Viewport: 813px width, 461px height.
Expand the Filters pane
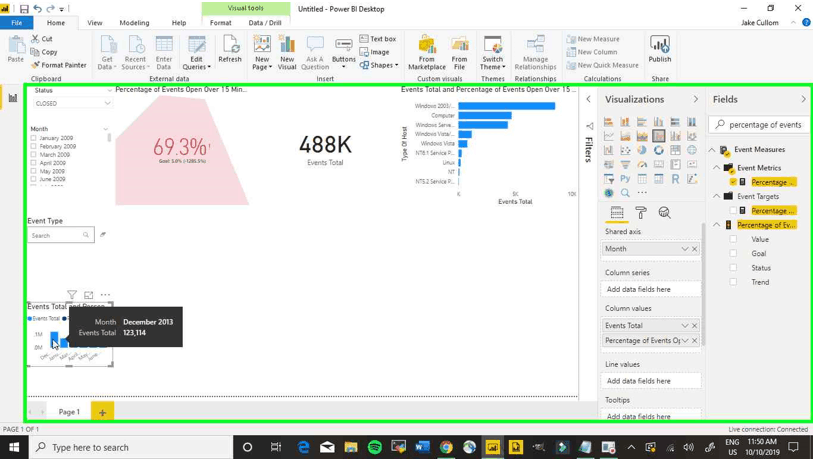588,99
